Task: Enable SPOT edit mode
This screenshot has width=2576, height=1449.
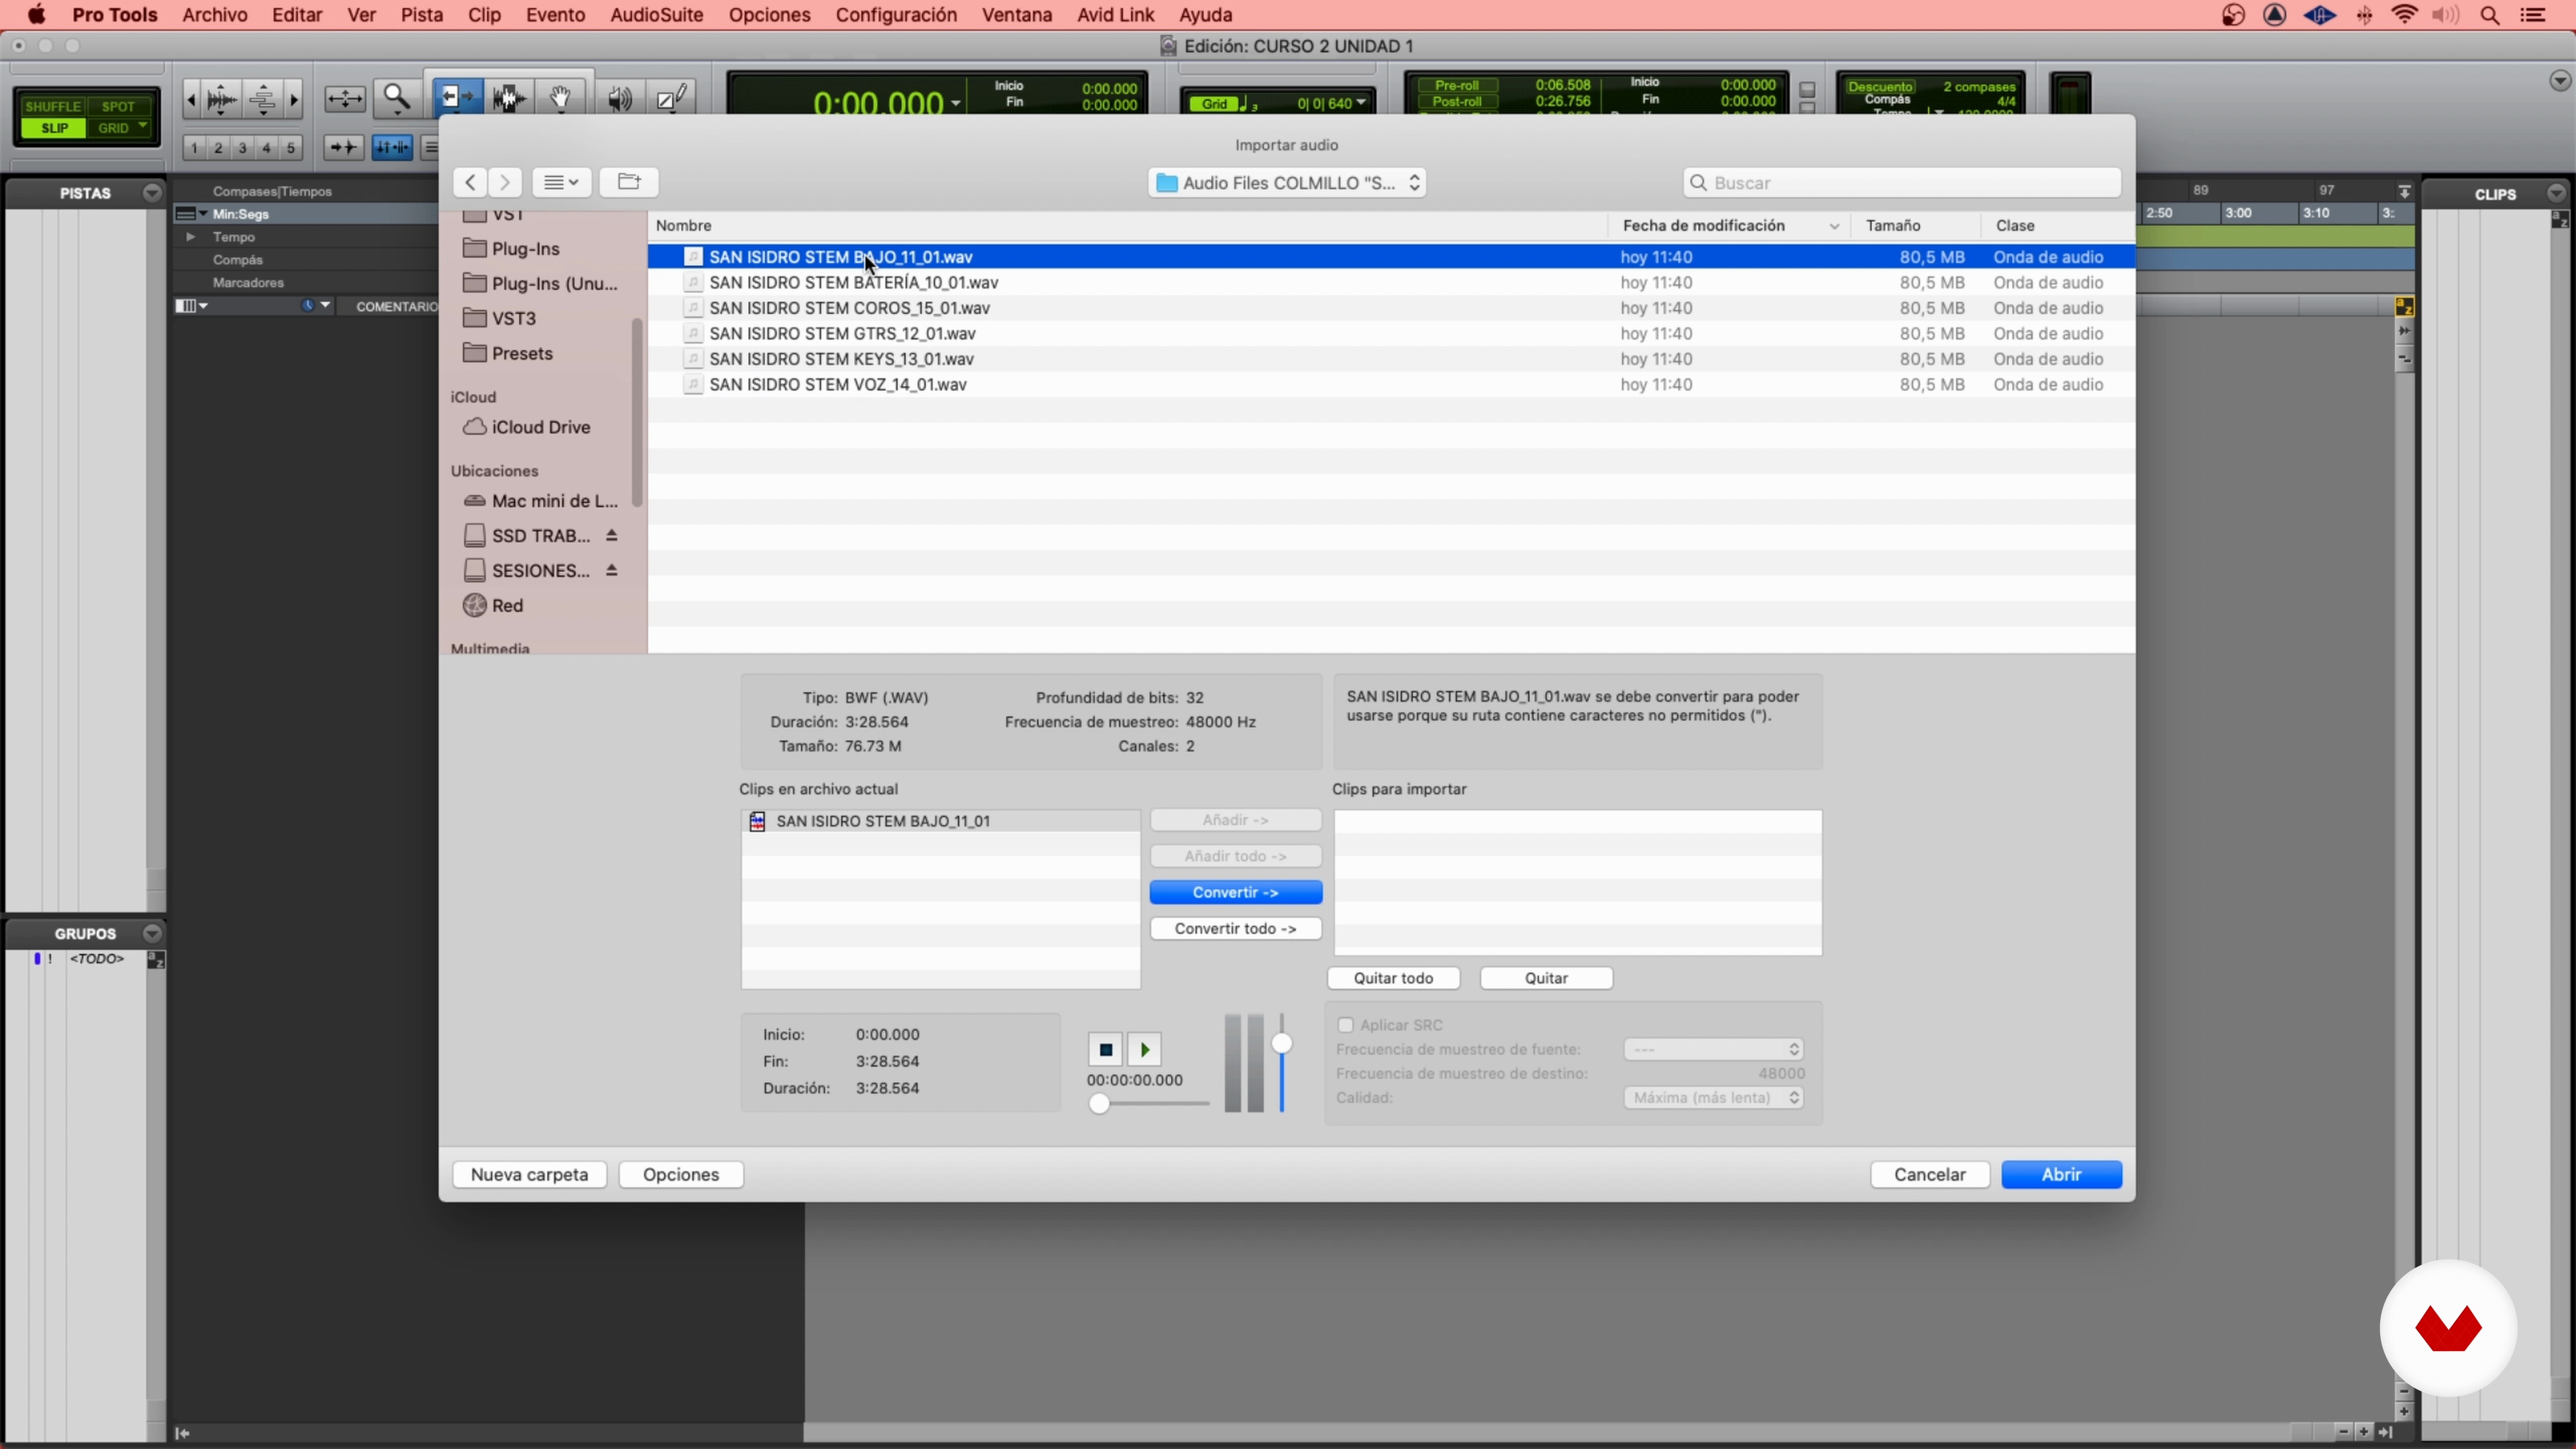Action: click(119, 106)
